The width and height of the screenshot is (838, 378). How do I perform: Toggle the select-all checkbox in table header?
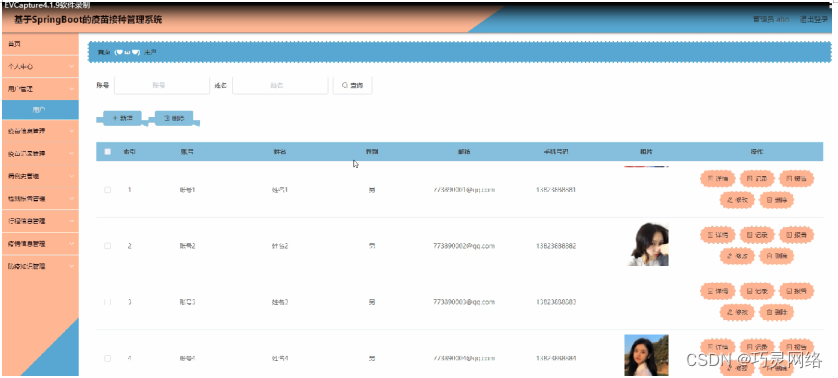[x=107, y=151]
